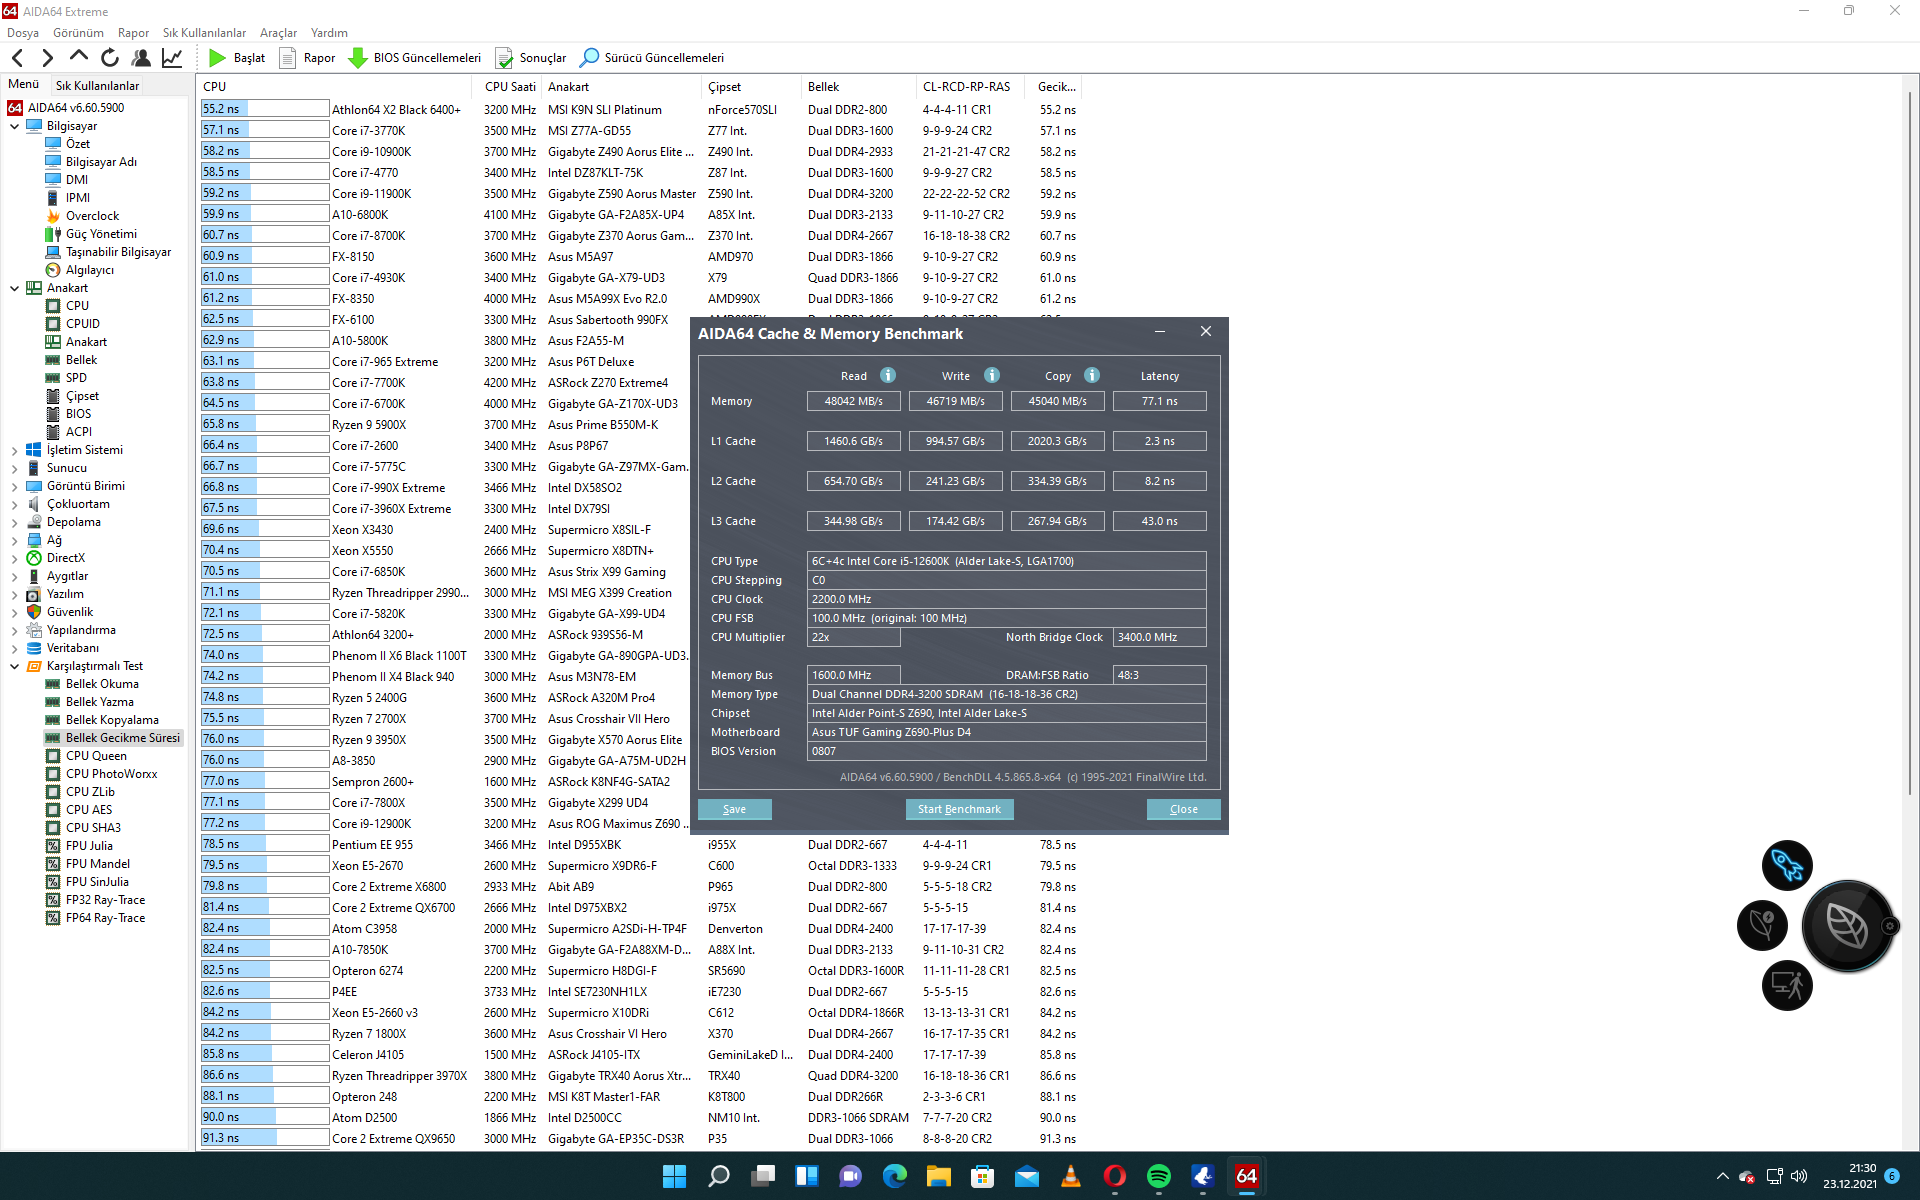1920x1200 pixels.
Task: Click the small leaf floating icon
Action: point(1762,924)
